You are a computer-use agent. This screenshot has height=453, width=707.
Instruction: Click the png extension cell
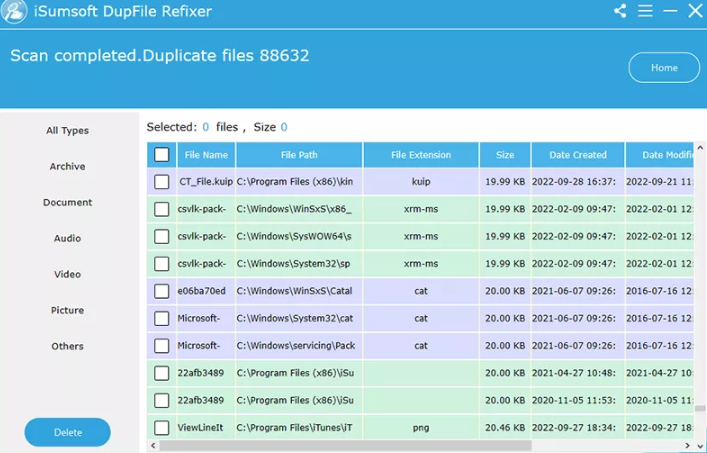(x=421, y=428)
